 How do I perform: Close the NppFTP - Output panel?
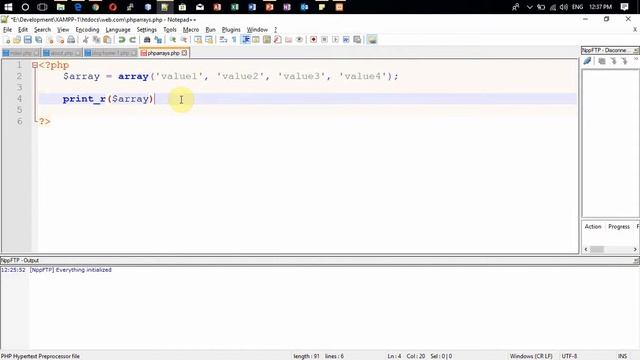click(x=636, y=260)
